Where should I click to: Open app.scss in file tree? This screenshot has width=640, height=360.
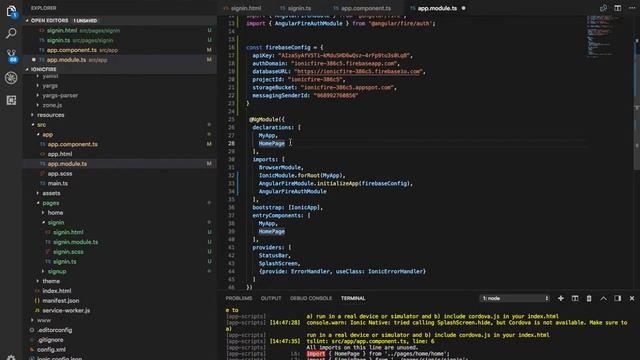120,174
